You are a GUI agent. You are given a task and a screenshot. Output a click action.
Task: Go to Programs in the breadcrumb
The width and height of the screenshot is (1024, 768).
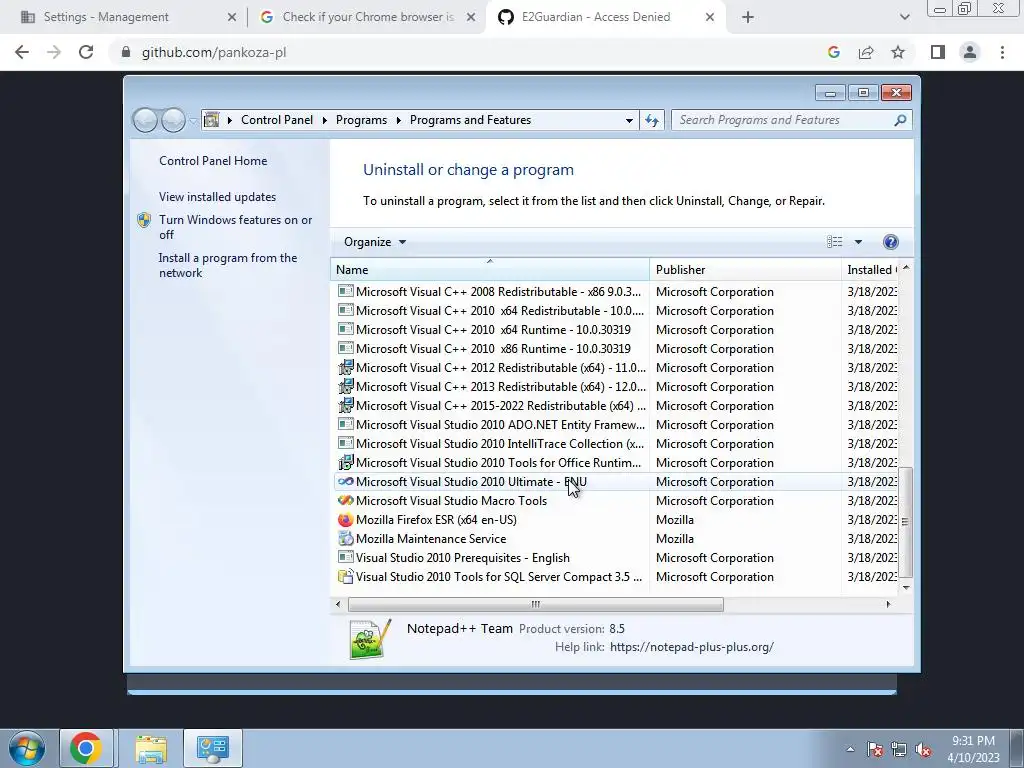(361, 120)
